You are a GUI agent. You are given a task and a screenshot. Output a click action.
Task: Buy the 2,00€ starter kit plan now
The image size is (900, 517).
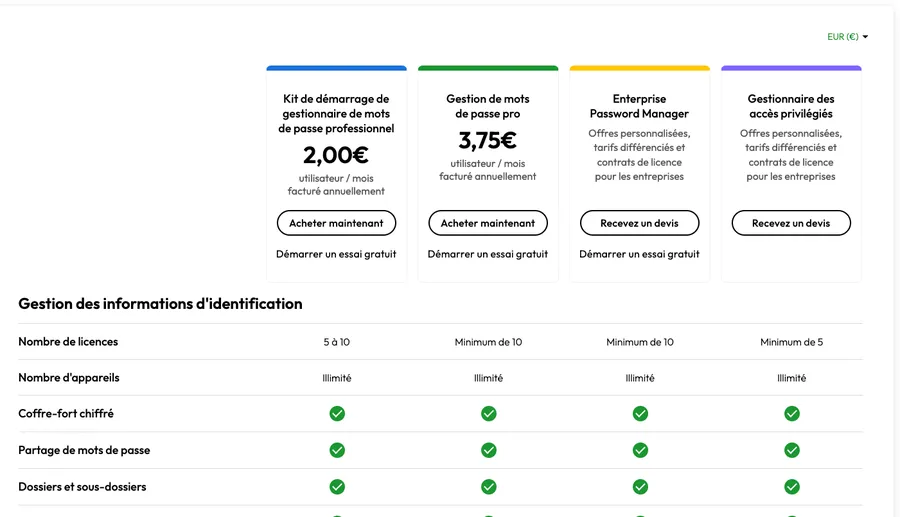[336, 223]
